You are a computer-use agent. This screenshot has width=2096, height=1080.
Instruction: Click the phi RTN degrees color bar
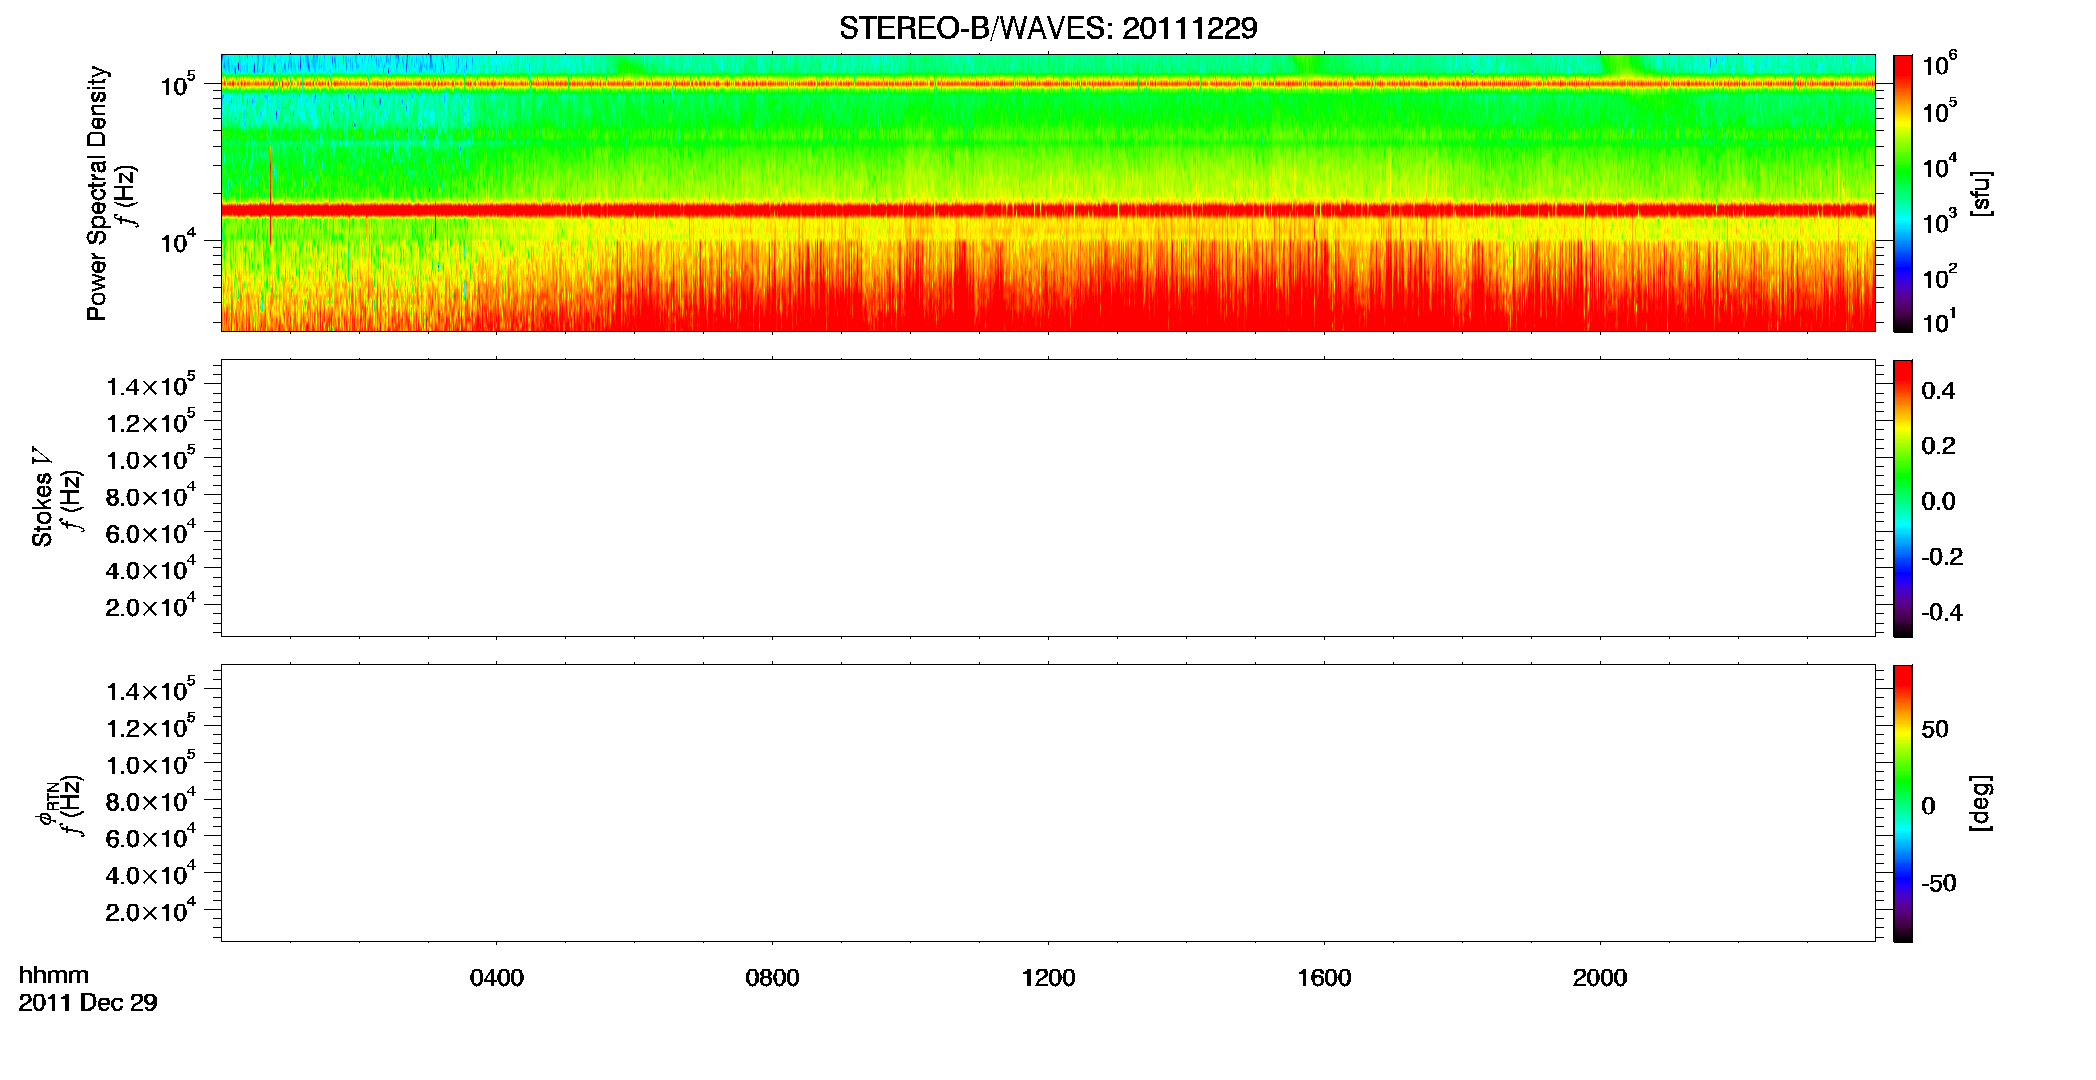(1903, 803)
